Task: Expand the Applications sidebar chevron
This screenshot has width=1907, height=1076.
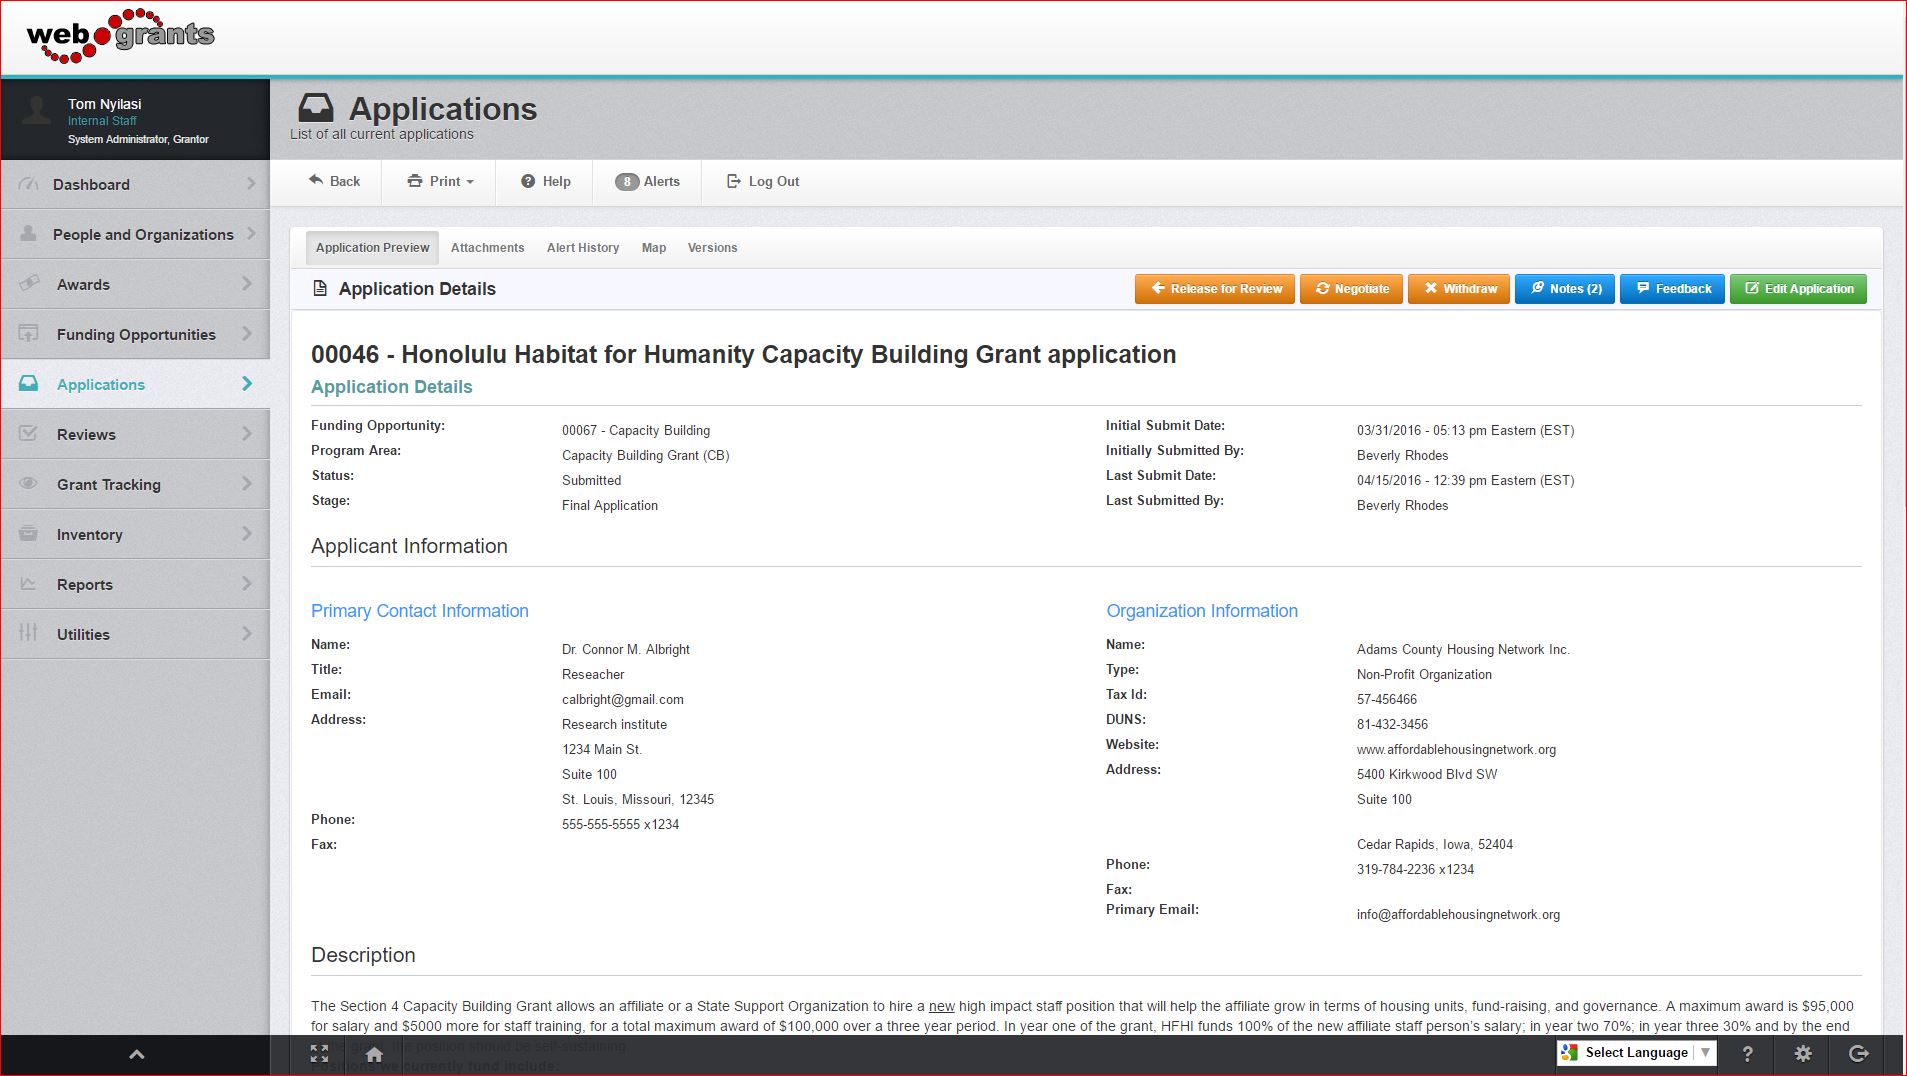Action: [245, 384]
